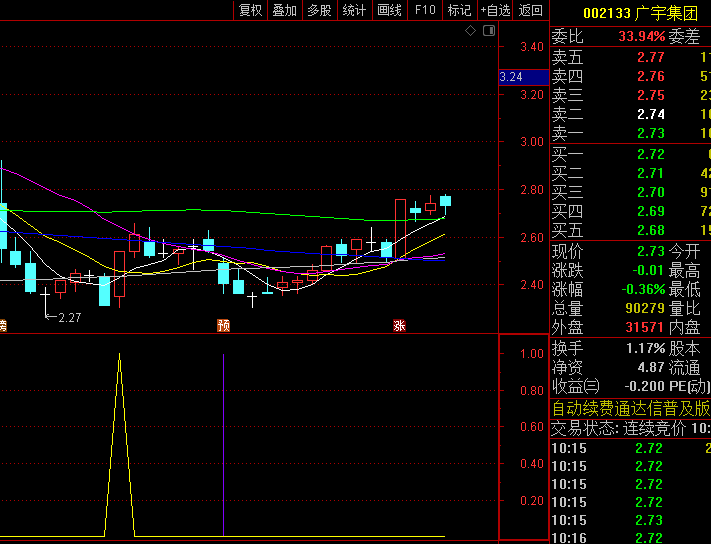Select the 多股 multi-stock view

pyautogui.click(x=319, y=10)
